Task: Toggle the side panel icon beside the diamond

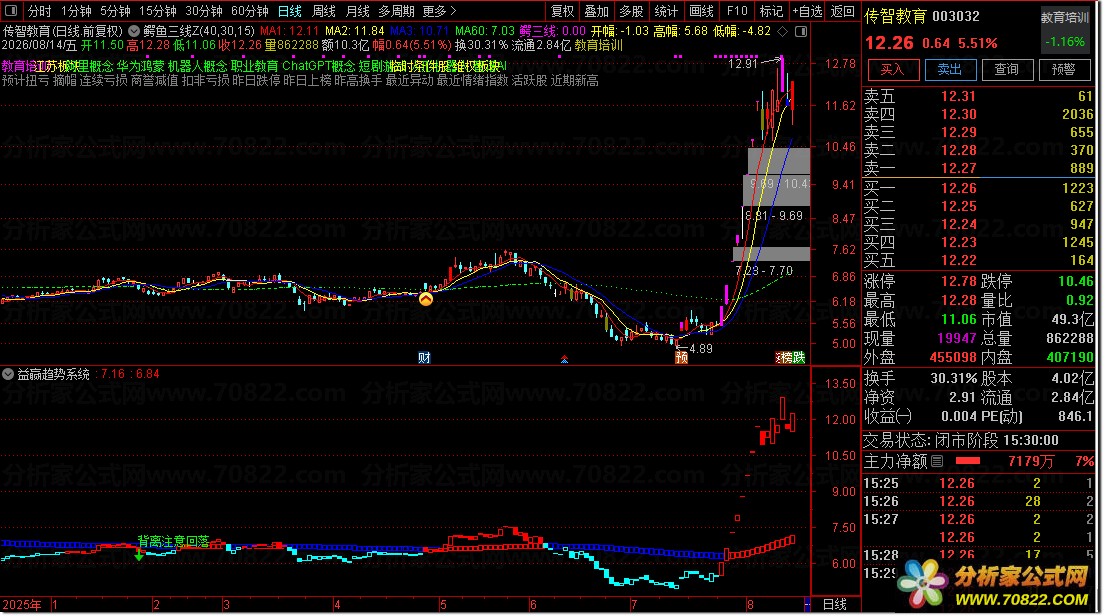Action: coord(801,31)
